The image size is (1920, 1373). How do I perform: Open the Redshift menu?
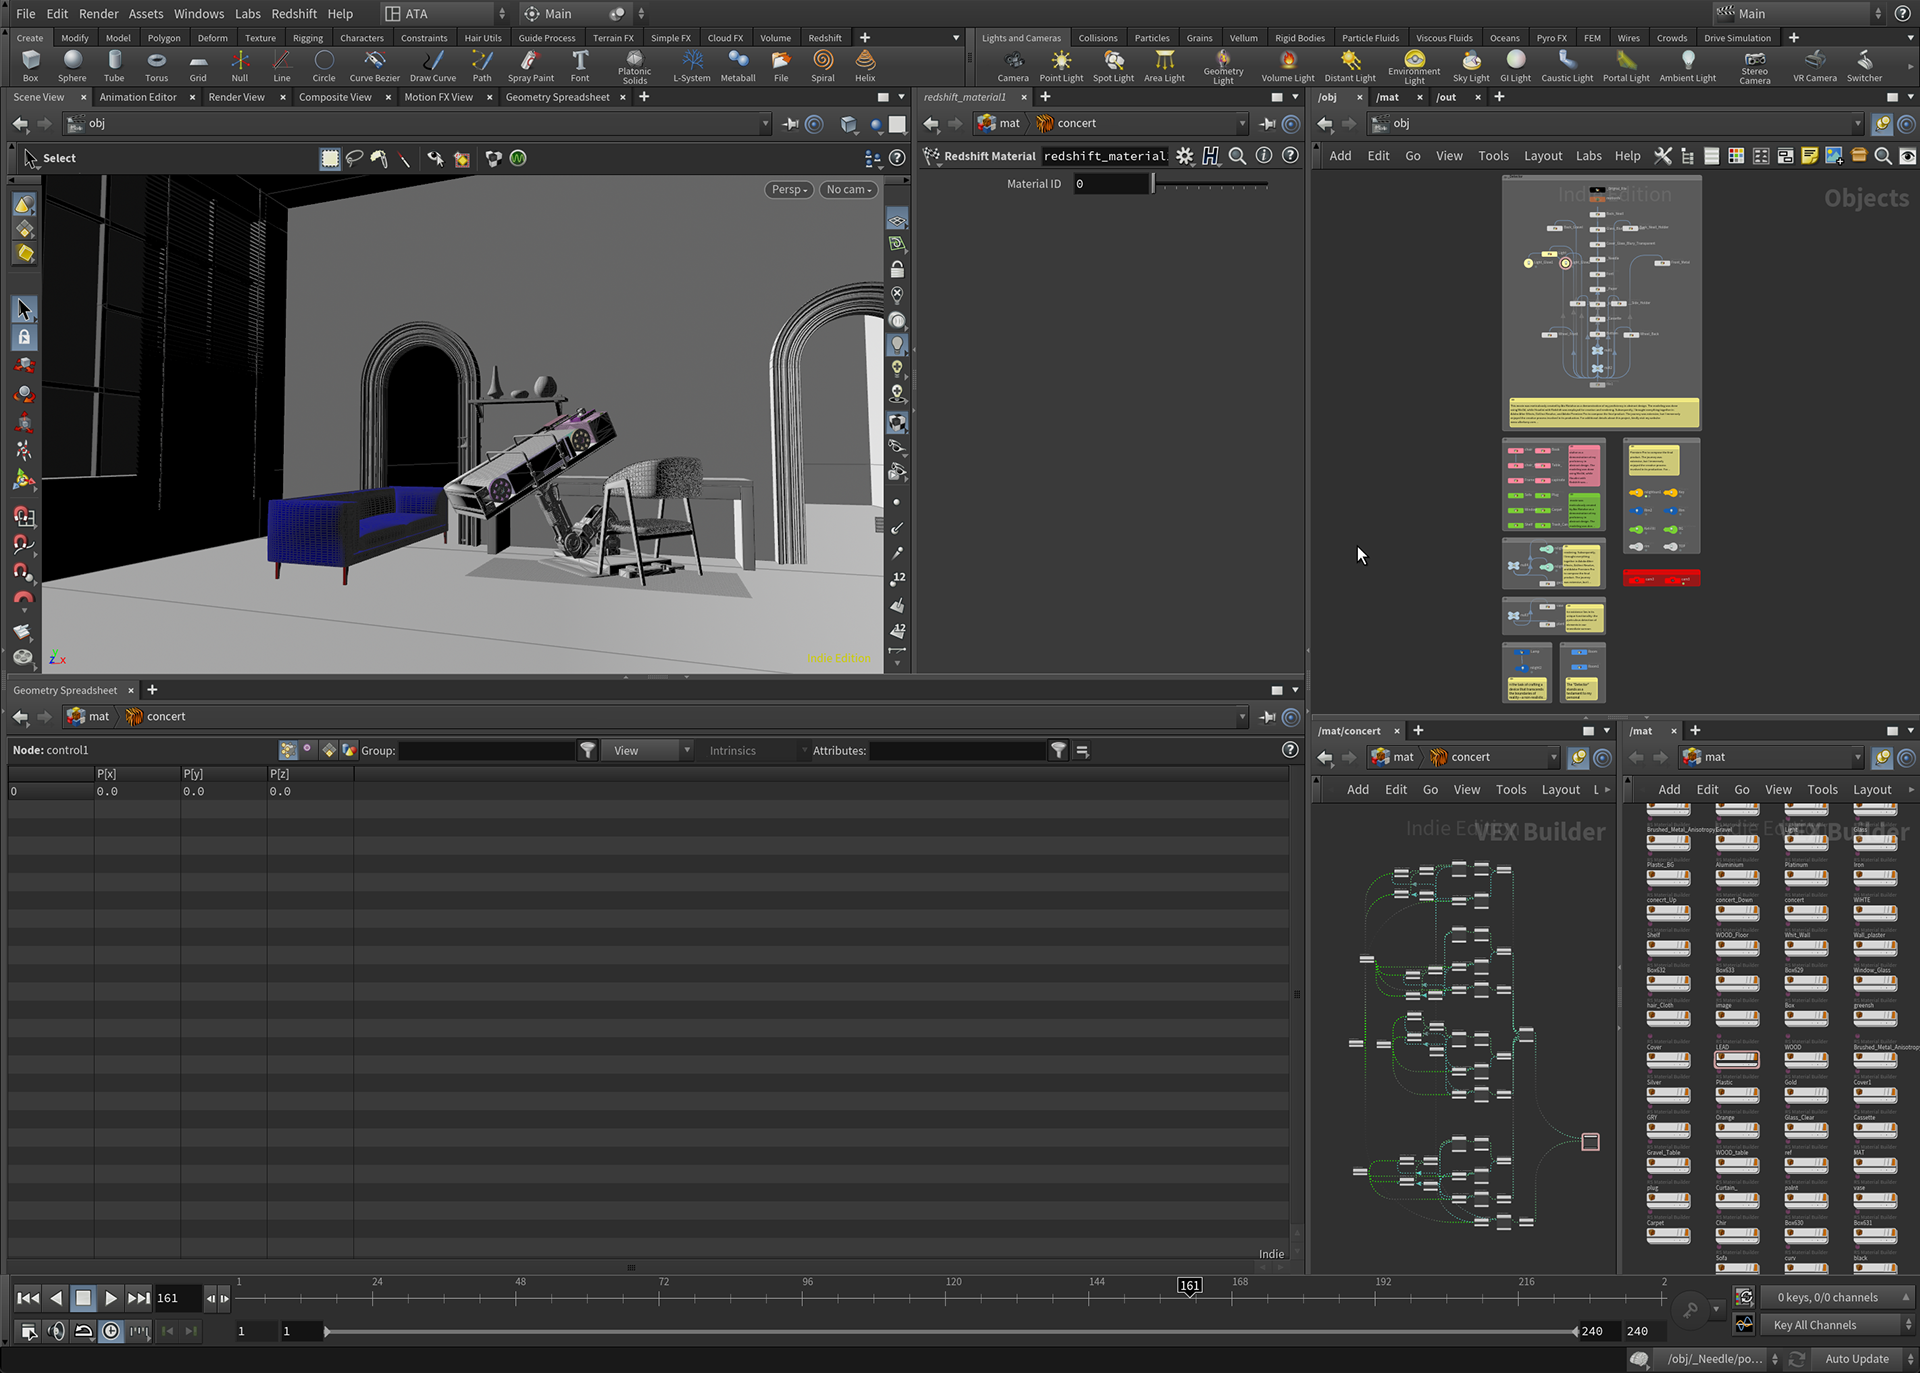click(x=293, y=14)
